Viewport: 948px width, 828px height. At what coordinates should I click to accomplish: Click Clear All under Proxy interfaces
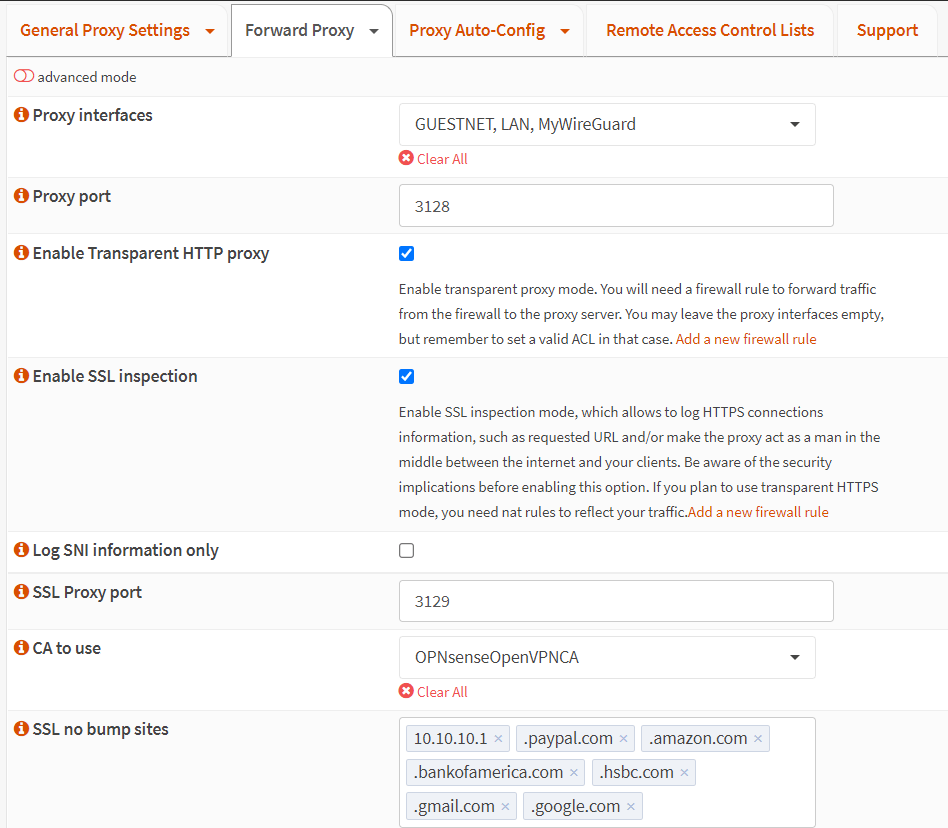441,159
